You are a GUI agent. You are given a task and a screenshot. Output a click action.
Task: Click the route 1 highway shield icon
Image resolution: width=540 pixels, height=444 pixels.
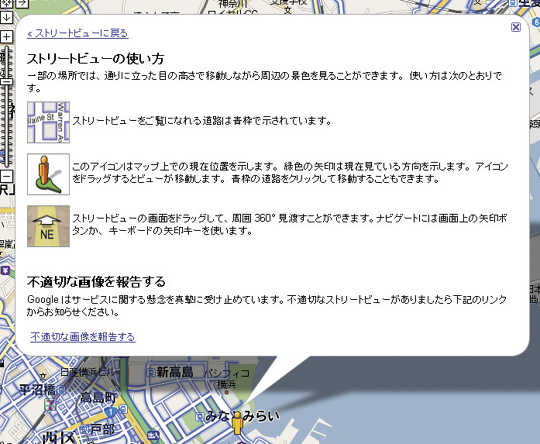111,412
